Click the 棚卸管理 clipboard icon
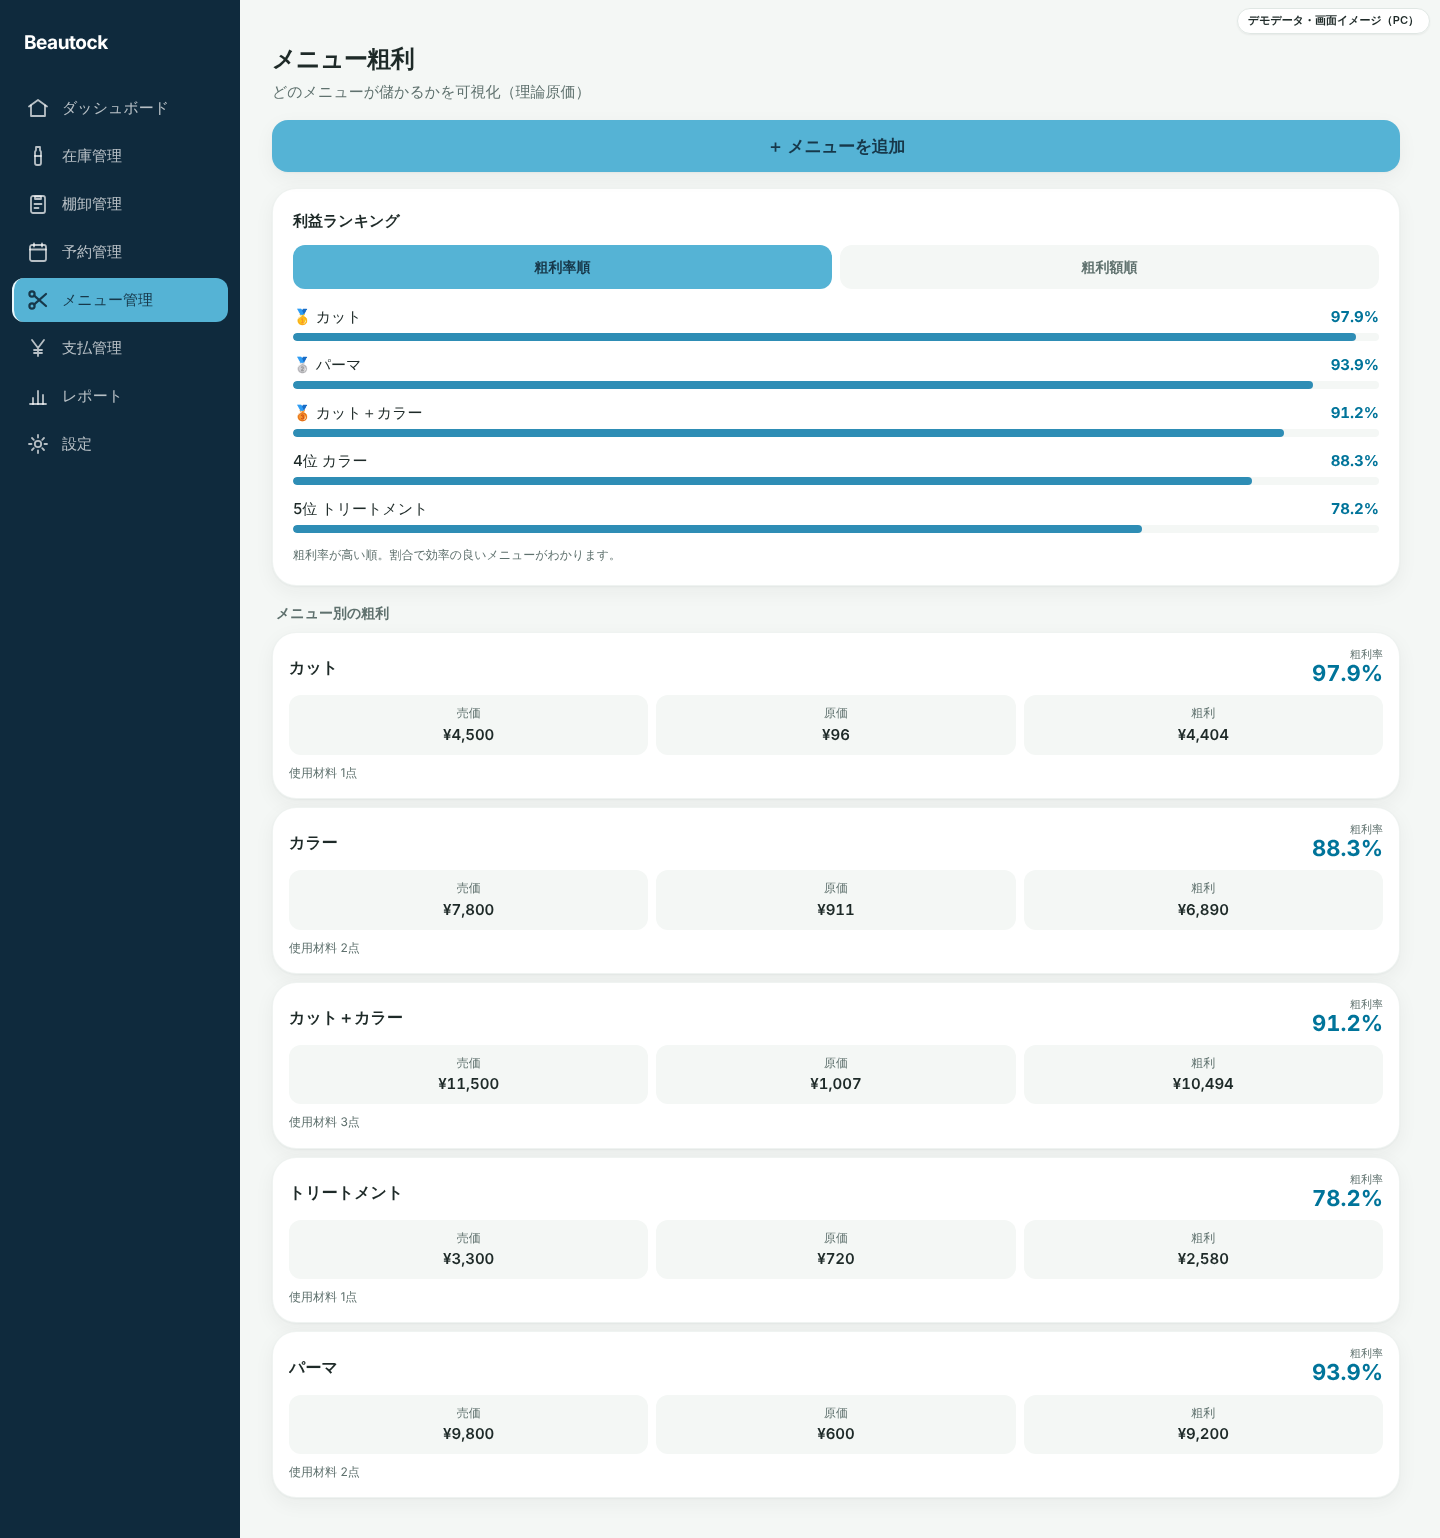The image size is (1440, 1538). [38, 204]
